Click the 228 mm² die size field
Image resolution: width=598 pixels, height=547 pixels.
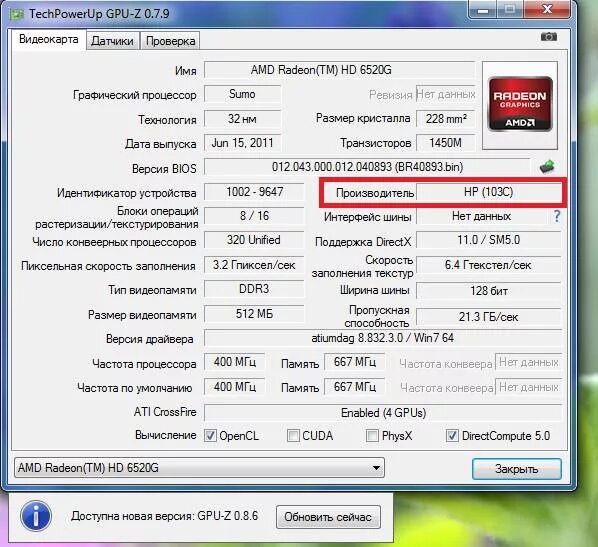click(x=446, y=119)
